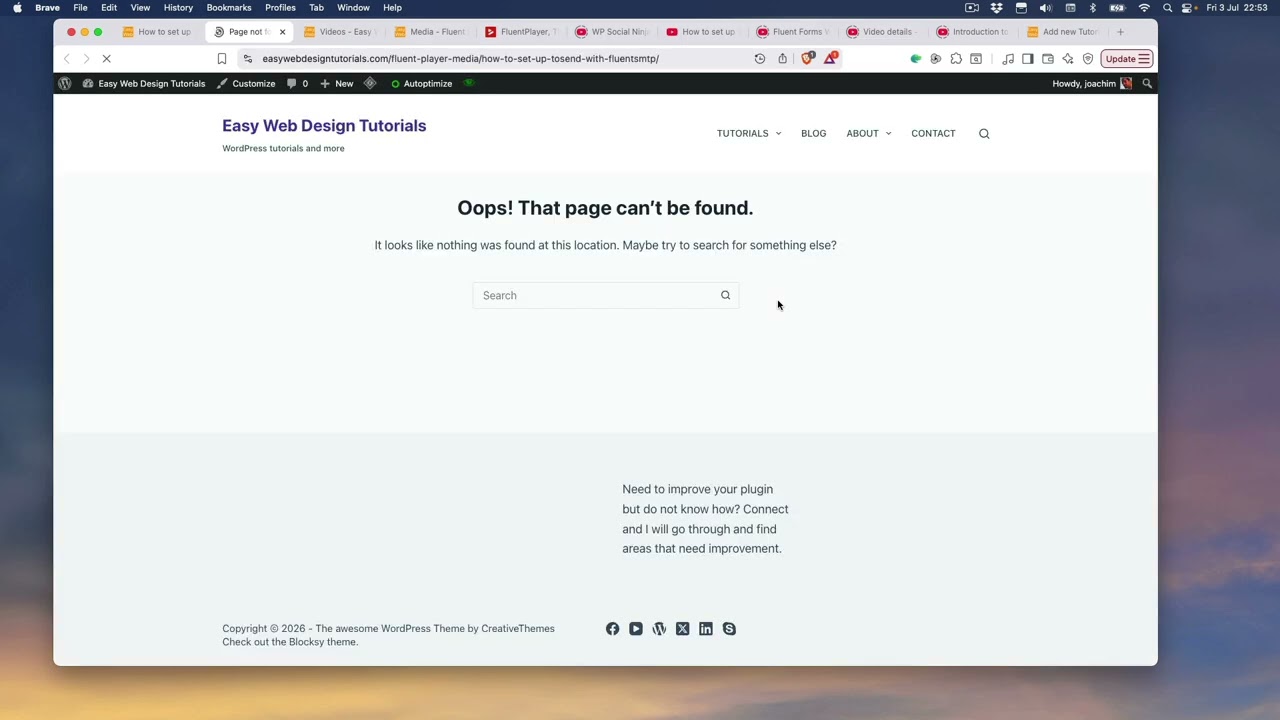Open the Brave application menu

[47, 8]
